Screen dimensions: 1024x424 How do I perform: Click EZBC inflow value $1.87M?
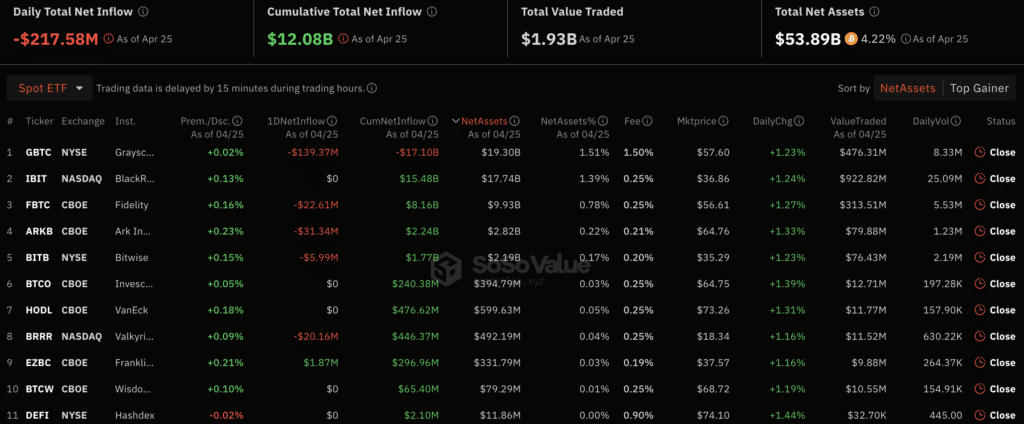pyautogui.click(x=321, y=363)
